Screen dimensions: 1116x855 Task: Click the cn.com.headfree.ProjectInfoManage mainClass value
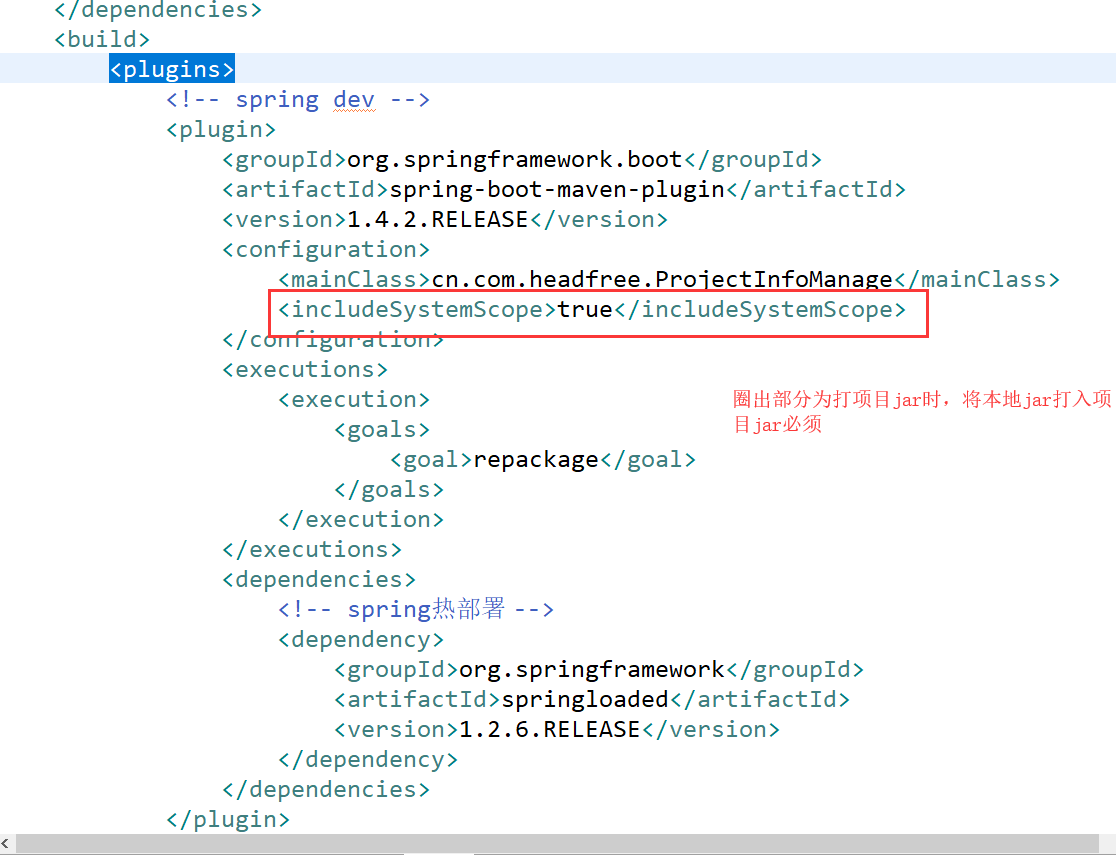tap(662, 280)
